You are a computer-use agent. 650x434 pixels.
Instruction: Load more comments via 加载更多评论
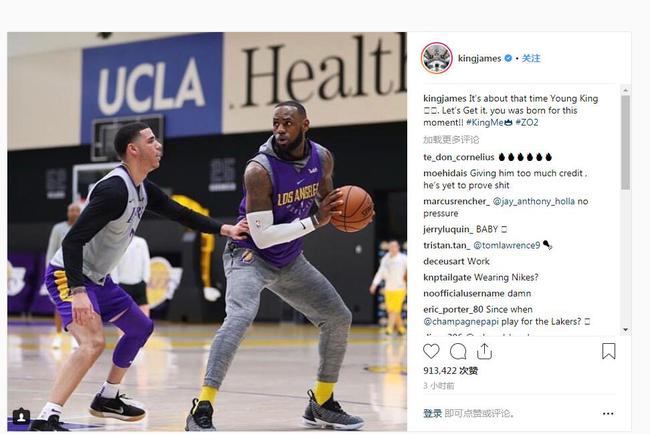pyautogui.click(x=451, y=140)
